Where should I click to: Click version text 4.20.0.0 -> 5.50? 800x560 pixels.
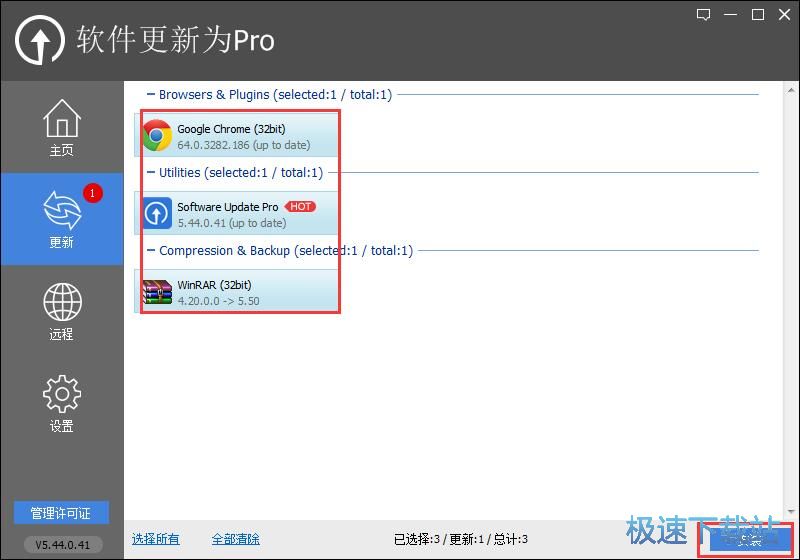pyautogui.click(x=218, y=301)
